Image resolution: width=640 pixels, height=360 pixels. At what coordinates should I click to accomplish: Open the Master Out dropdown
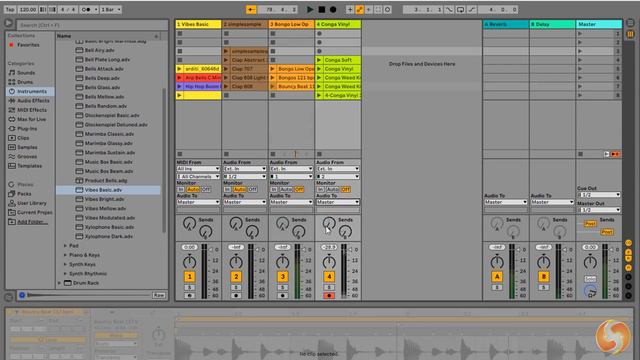[x=599, y=210]
